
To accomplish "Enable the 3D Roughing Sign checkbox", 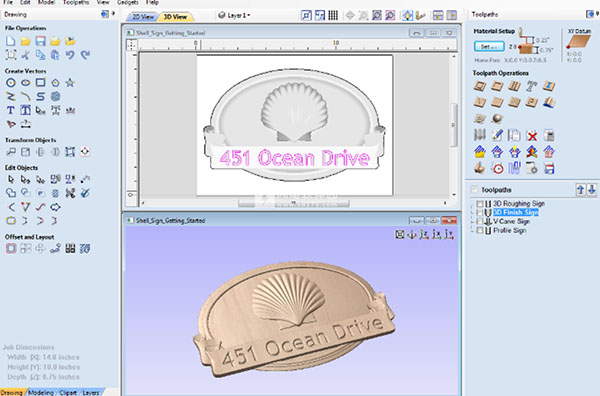I will pyautogui.click(x=480, y=204).
